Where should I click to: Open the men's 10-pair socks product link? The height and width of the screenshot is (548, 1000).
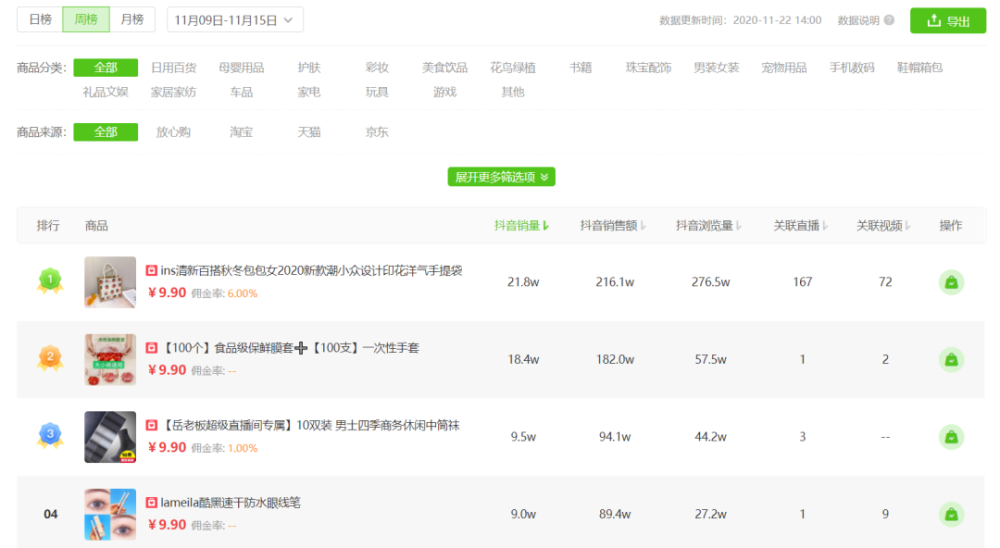[311, 426]
